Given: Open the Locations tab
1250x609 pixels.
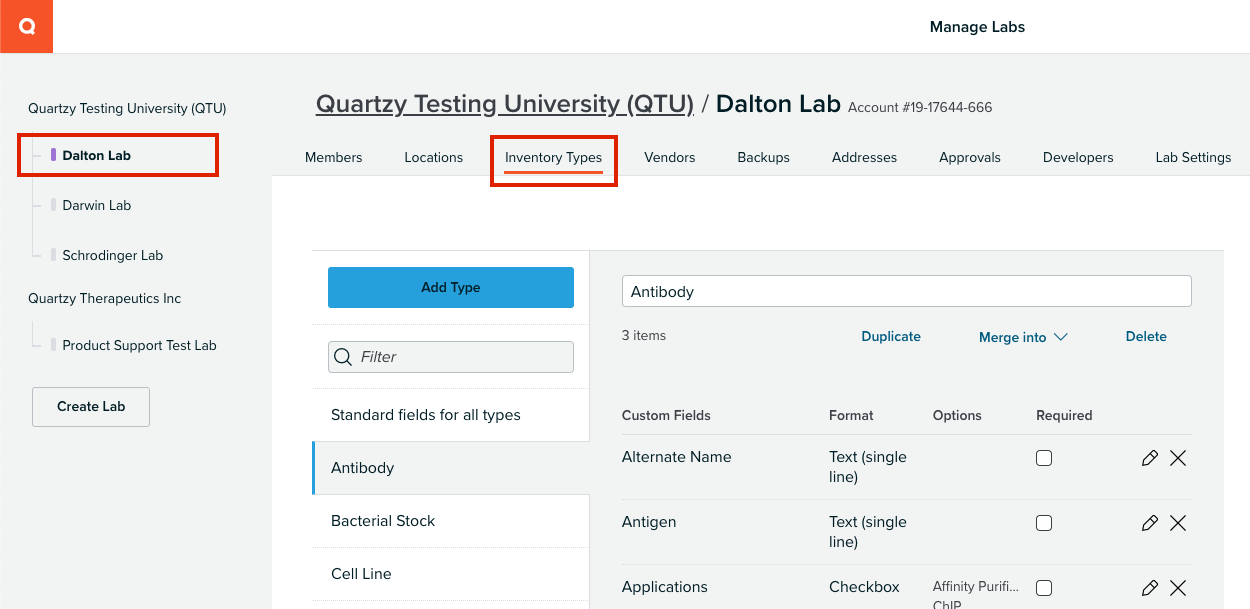Looking at the screenshot, I should pyautogui.click(x=434, y=157).
